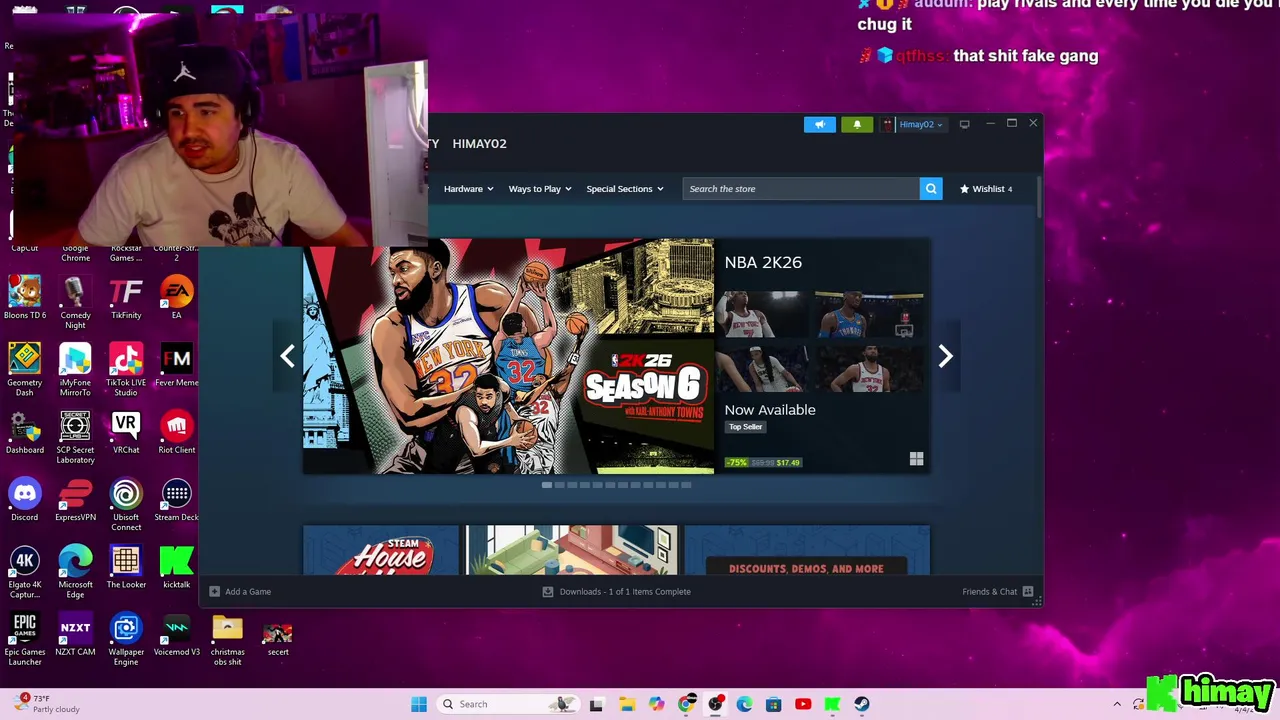Open ExpressVPN desktop shortcut
Screen dimensions: 1280x720
pos(75,500)
